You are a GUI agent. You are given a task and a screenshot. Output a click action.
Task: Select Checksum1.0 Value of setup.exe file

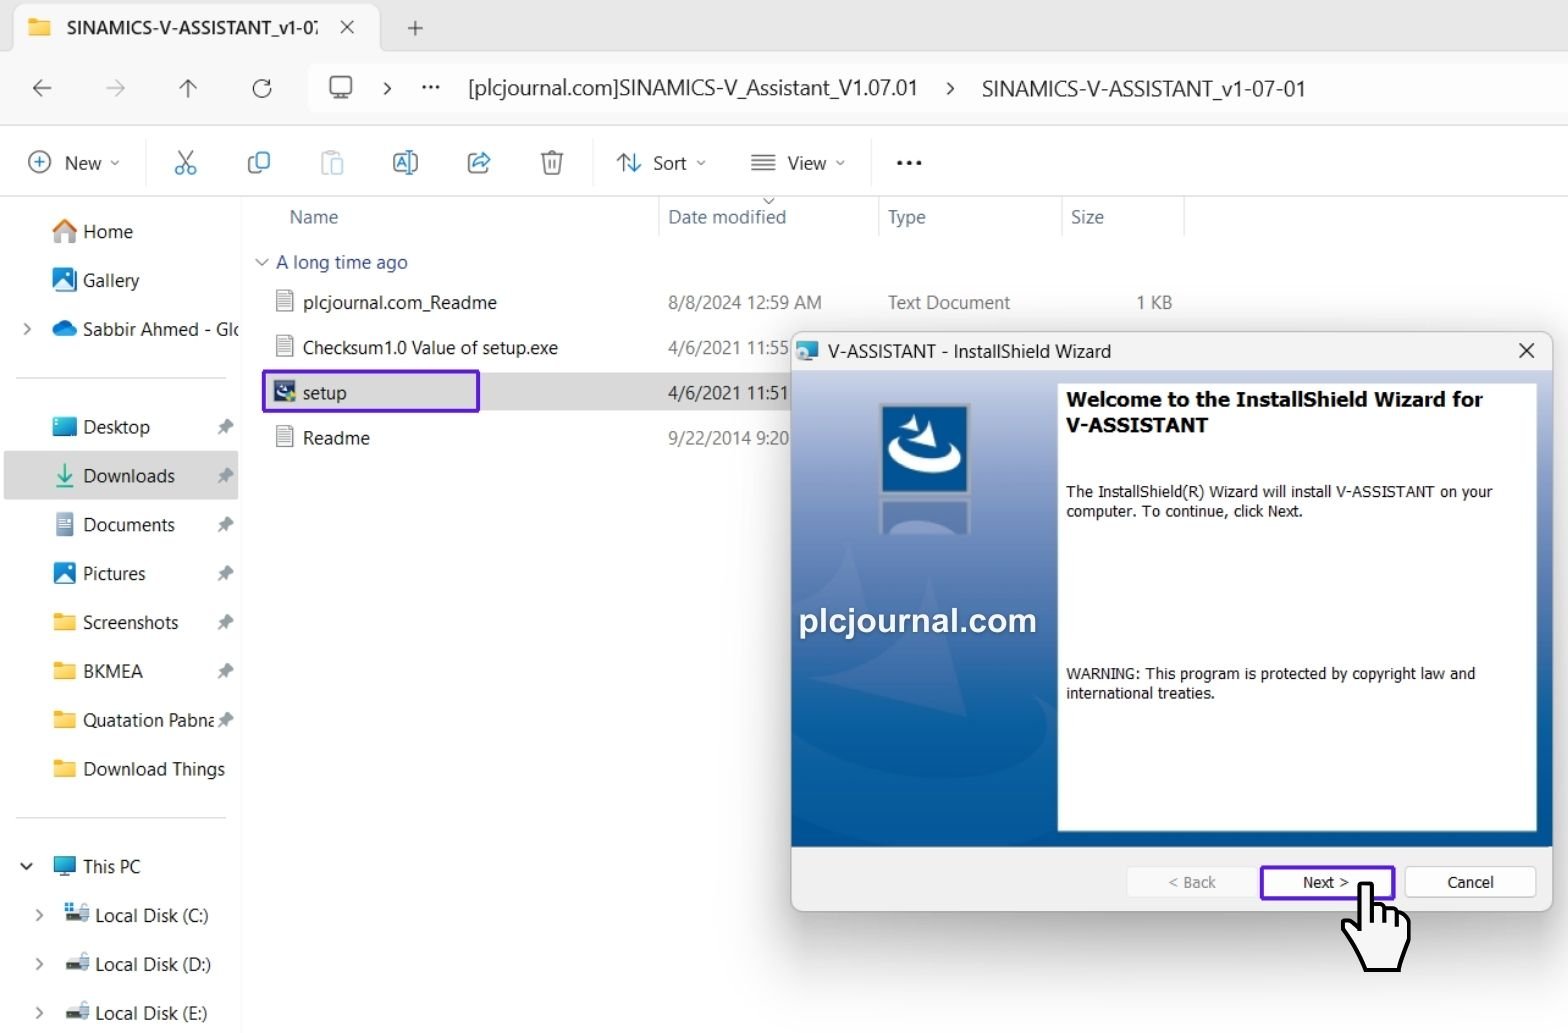430,347
